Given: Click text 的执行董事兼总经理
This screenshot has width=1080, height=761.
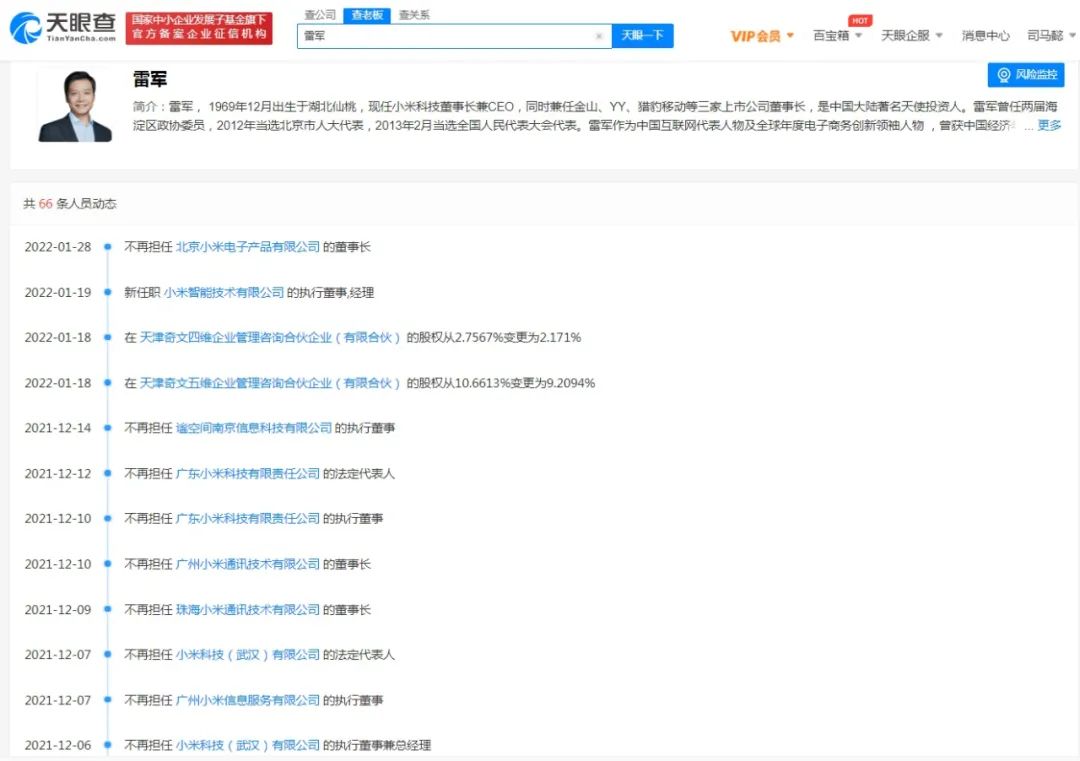Looking at the screenshot, I should [377, 745].
